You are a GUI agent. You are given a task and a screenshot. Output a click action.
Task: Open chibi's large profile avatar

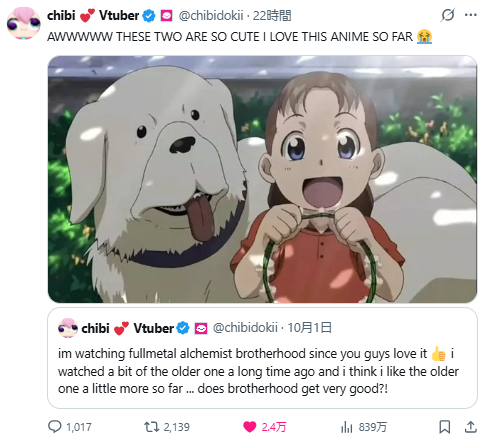click(24, 23)
